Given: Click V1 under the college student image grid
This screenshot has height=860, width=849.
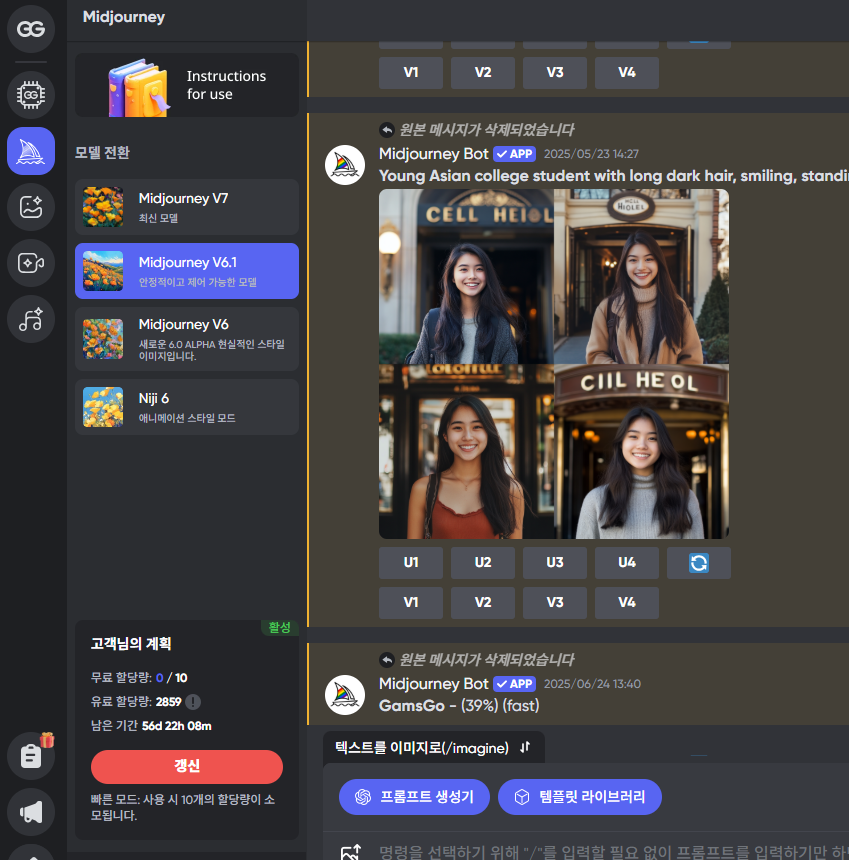Looking at the screenshot, I should (x=411, y=603).
